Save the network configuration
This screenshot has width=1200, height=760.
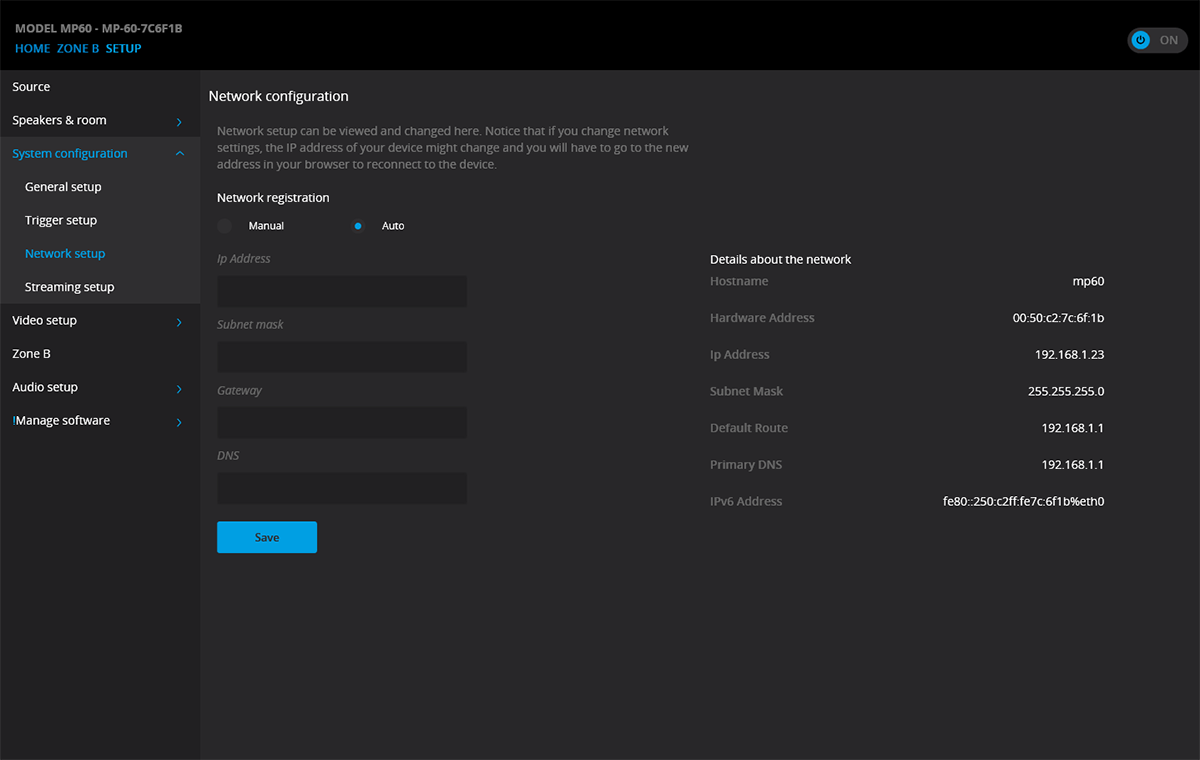coord(267,537)
